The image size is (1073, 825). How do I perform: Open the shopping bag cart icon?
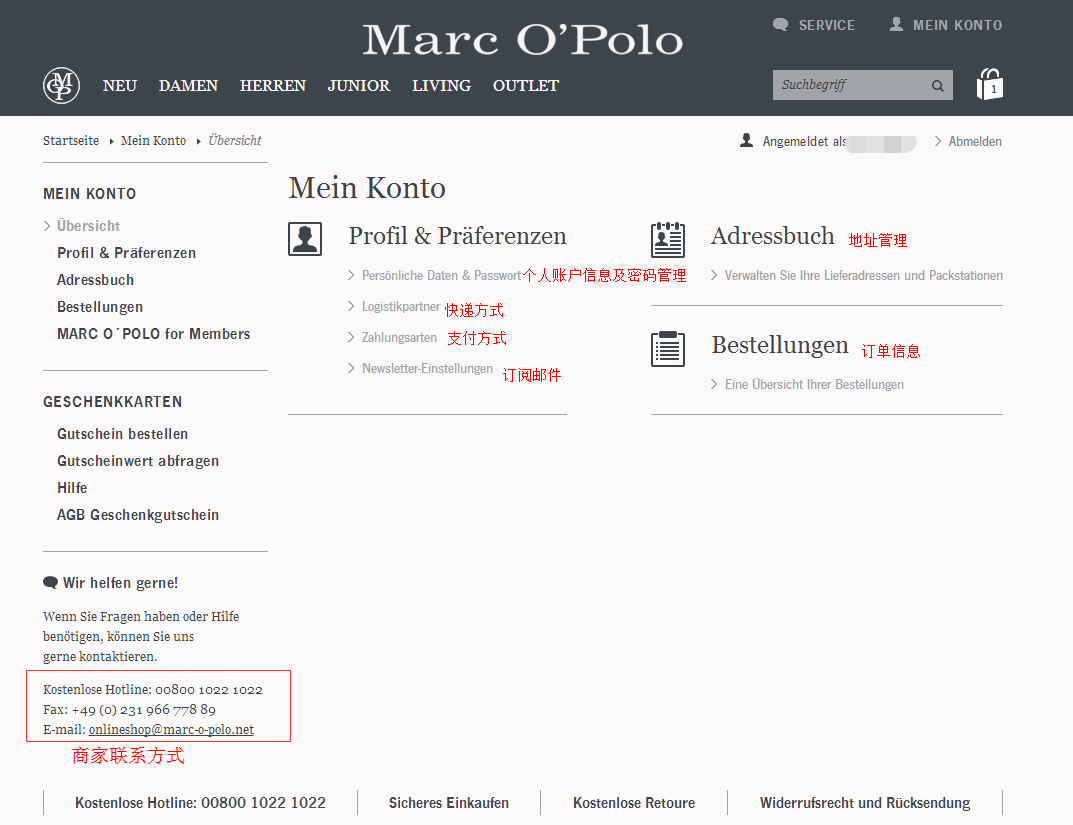pos(989,85)
